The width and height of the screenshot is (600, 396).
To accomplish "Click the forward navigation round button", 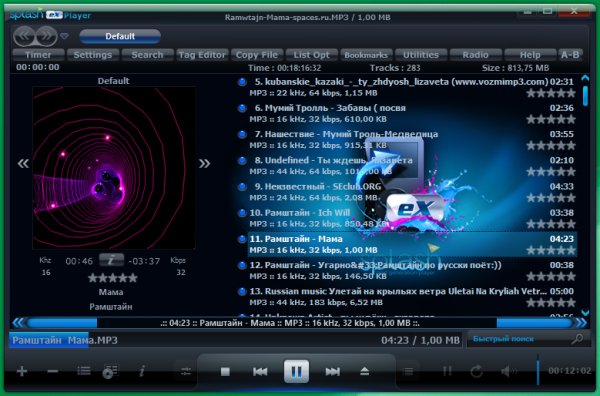I will coord(47,36).
